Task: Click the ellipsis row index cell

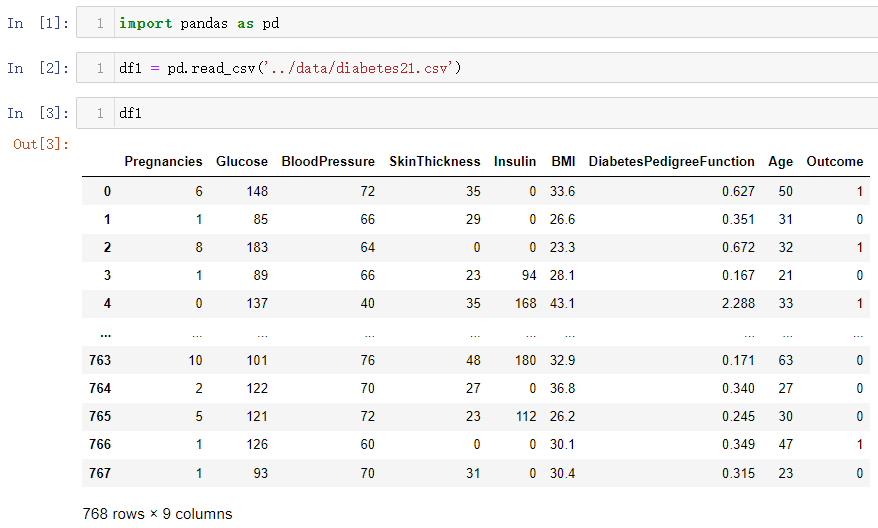Action: pyautogui.click(x=105, y=335)
